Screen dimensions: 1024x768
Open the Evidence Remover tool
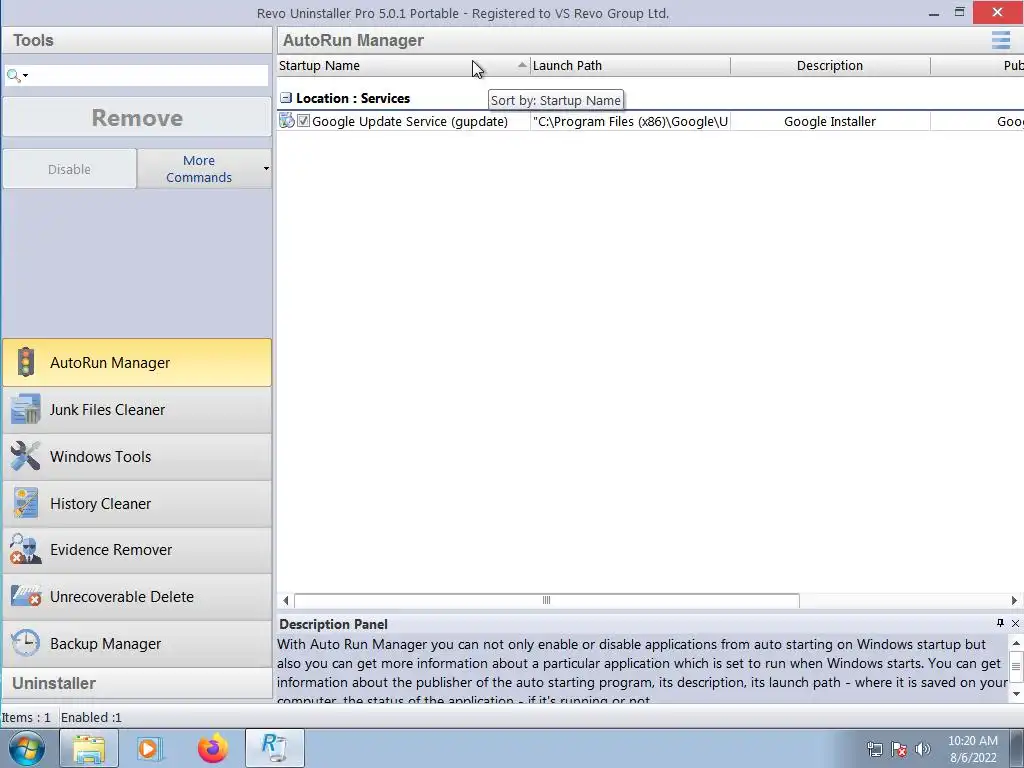pos(137,549)
